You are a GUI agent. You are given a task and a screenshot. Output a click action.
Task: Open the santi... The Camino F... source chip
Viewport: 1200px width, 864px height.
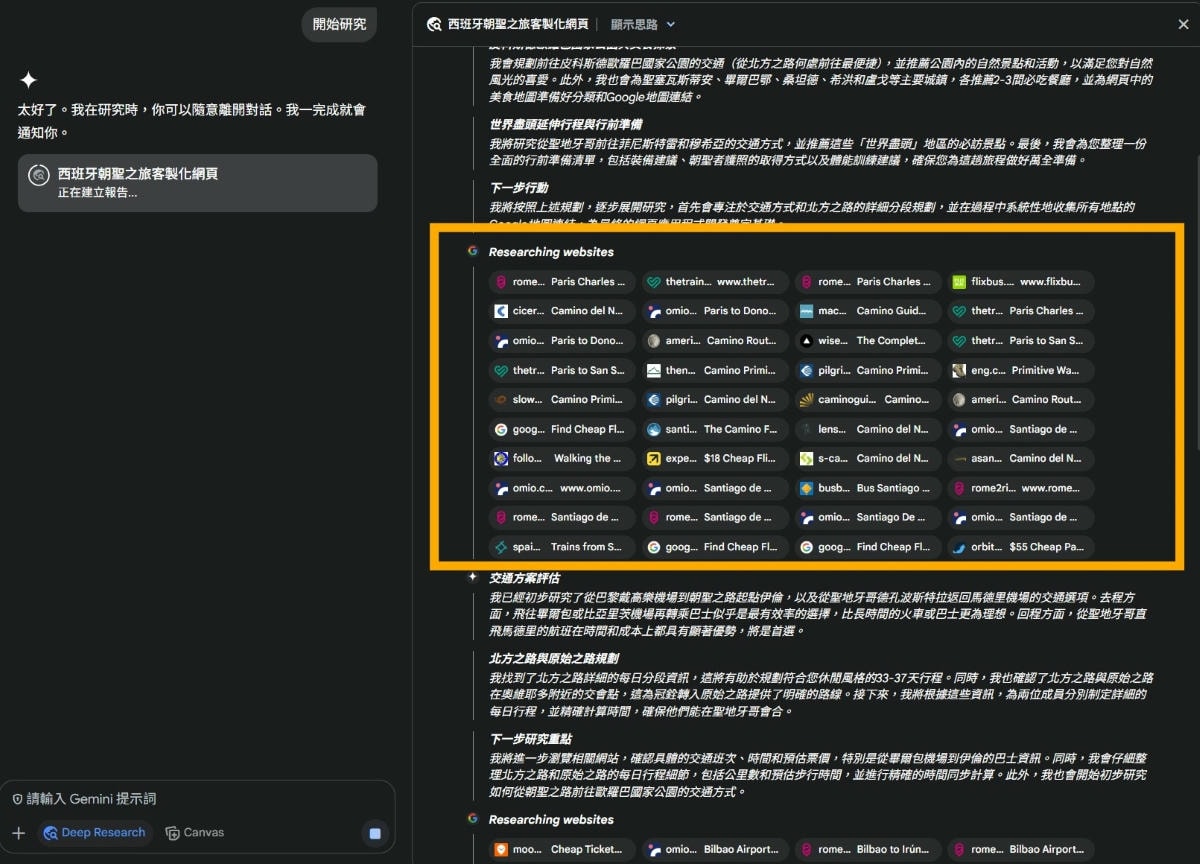[715, 429]
